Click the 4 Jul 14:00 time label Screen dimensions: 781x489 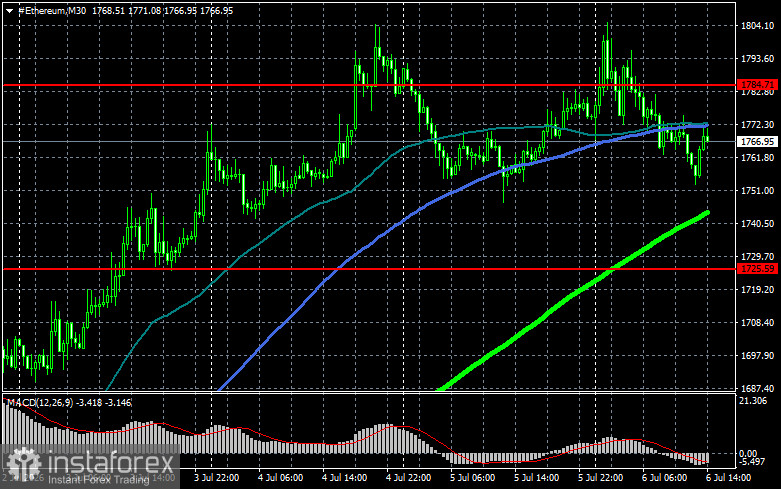point(344,478)
